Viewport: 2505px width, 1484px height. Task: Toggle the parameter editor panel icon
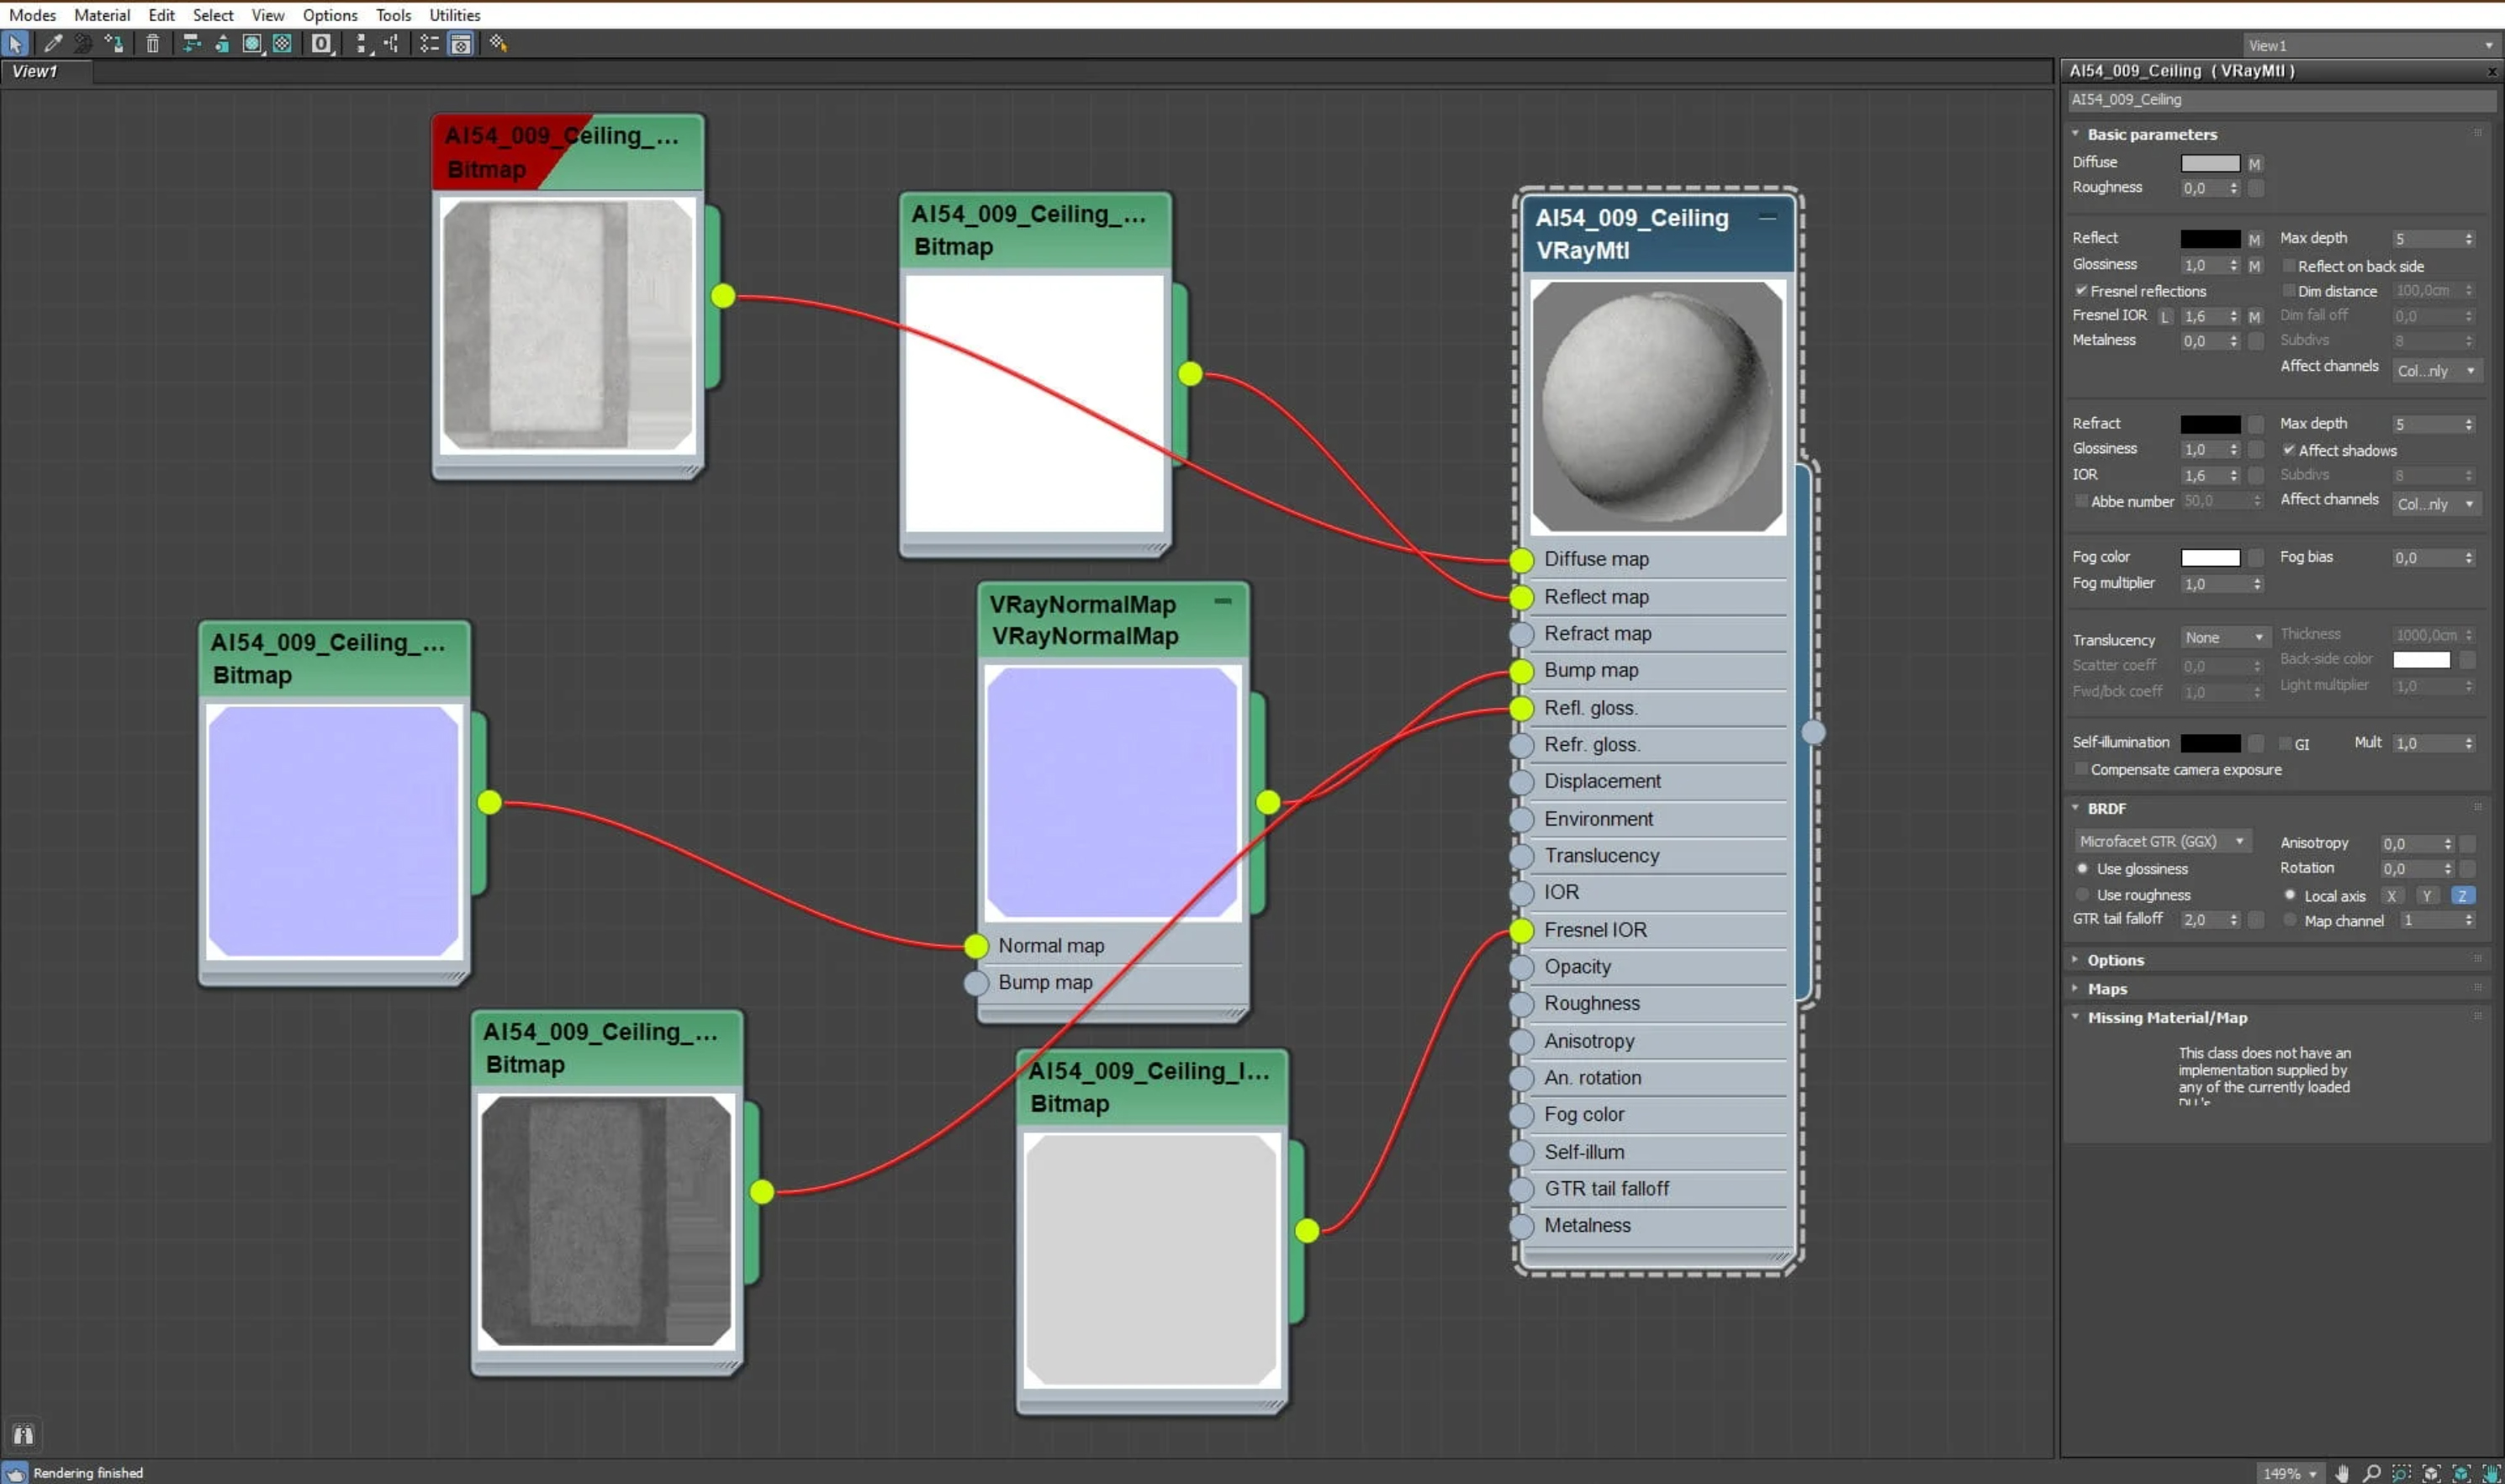point(460,43)
